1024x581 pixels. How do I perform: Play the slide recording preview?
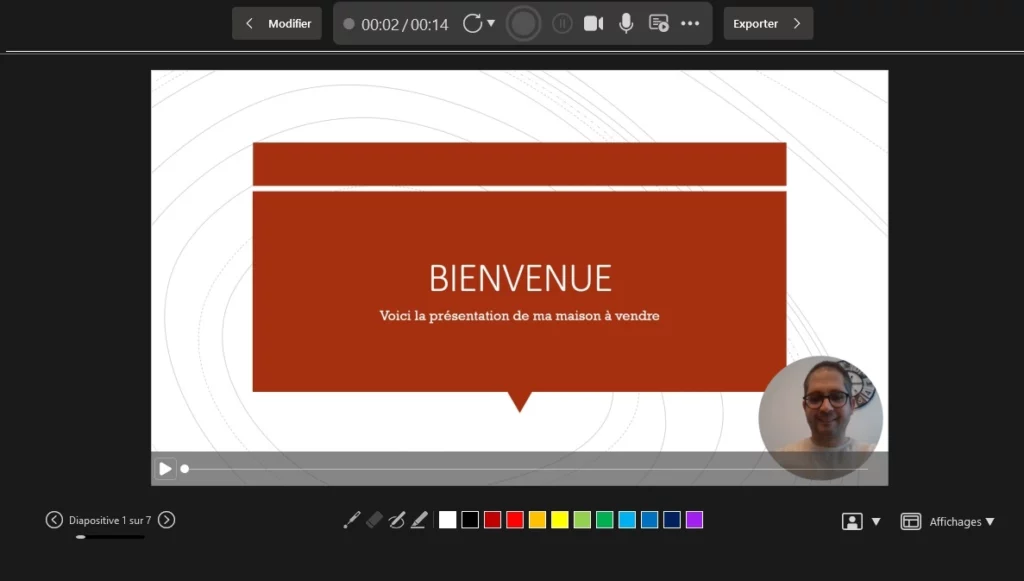coord(165,469)
